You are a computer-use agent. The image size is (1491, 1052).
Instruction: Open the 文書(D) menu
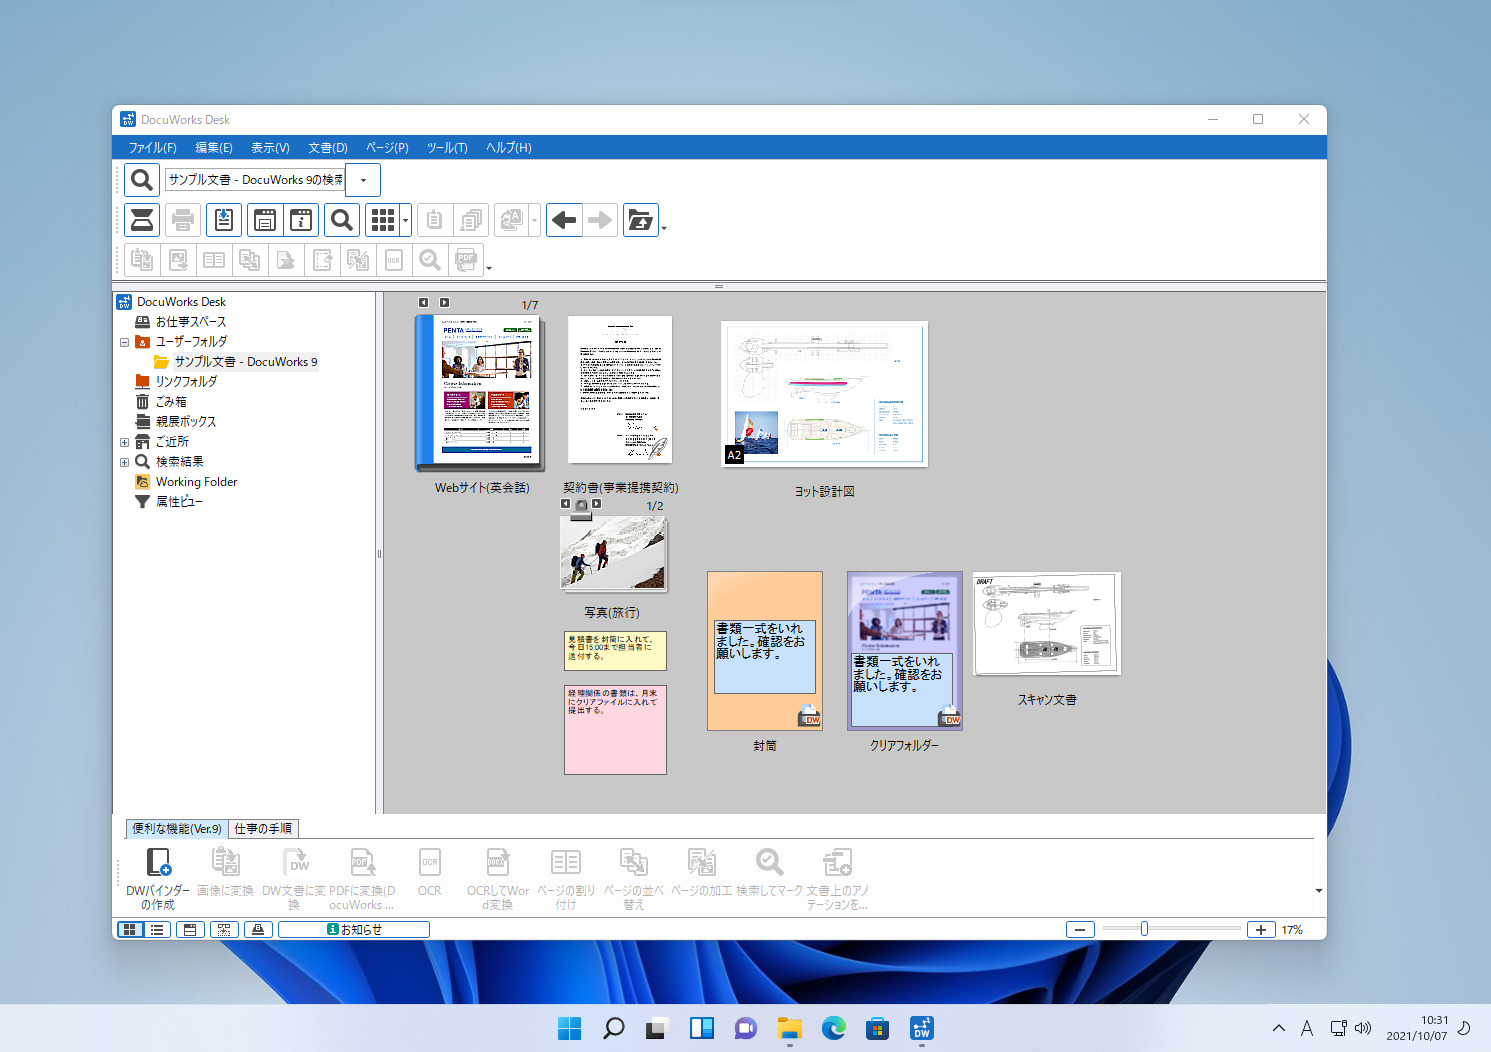328,147
